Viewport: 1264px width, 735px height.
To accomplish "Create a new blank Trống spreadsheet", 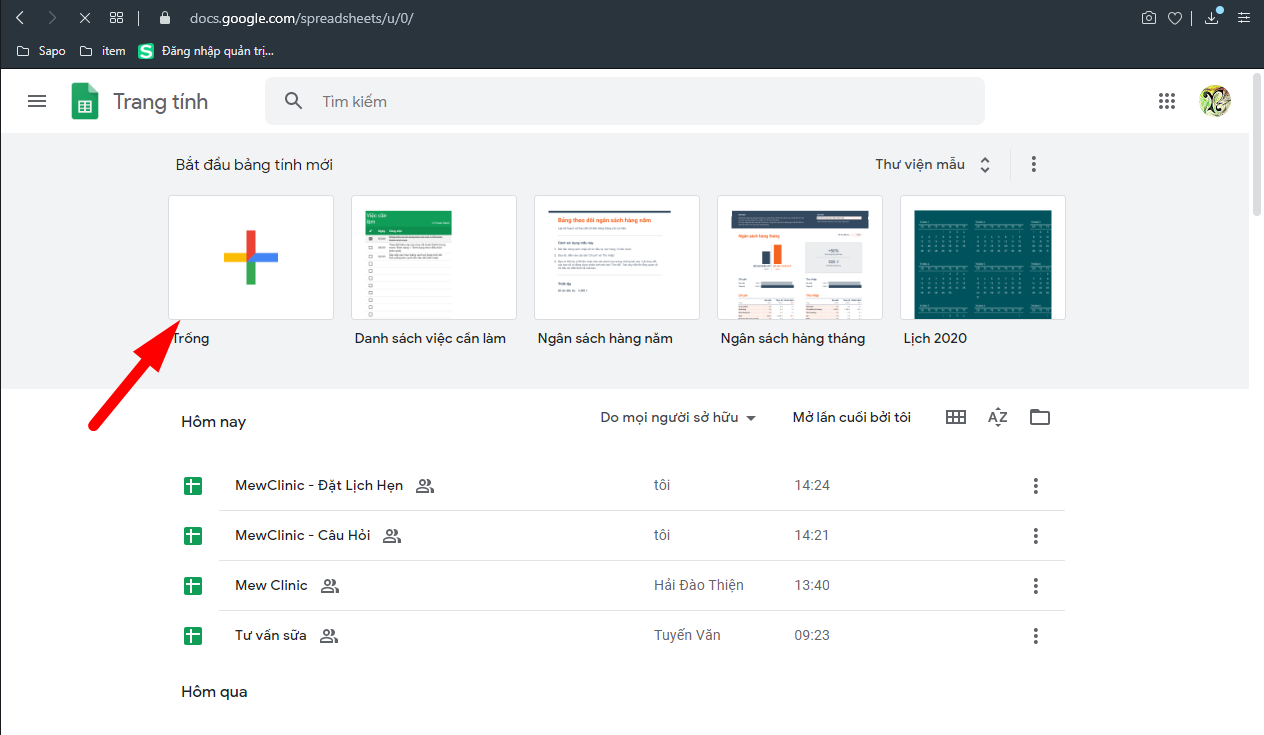I will [251, 258].
